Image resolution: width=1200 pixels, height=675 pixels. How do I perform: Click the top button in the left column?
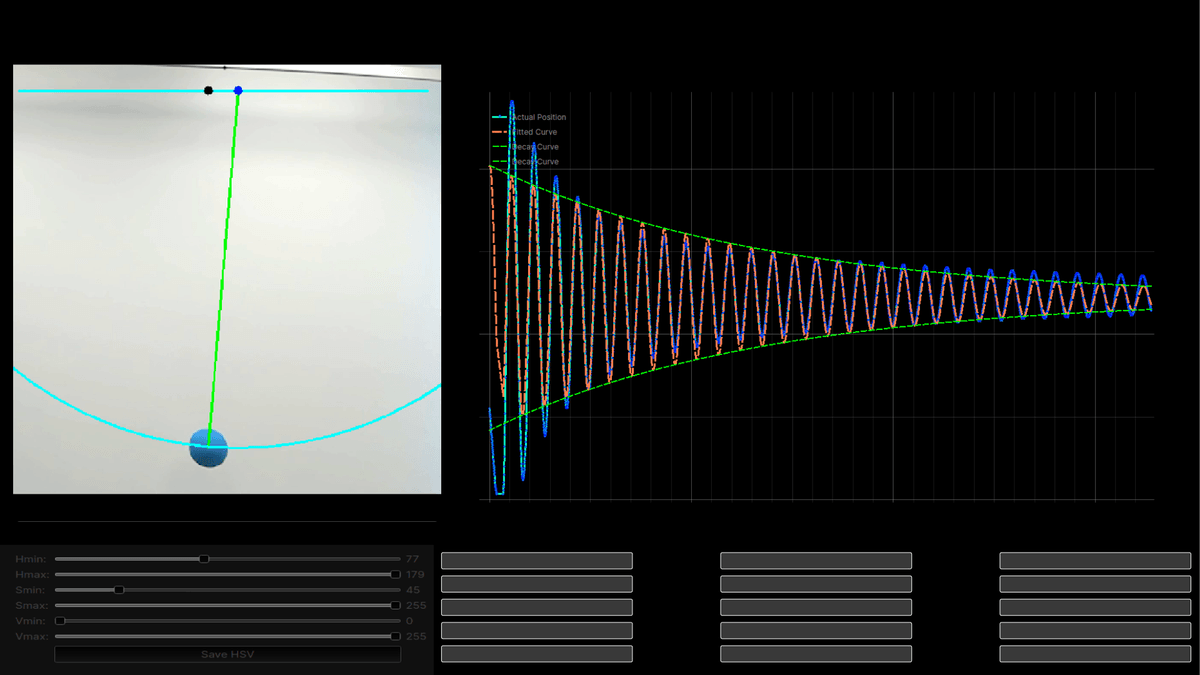pyautogui.click(x=537, y=561)
